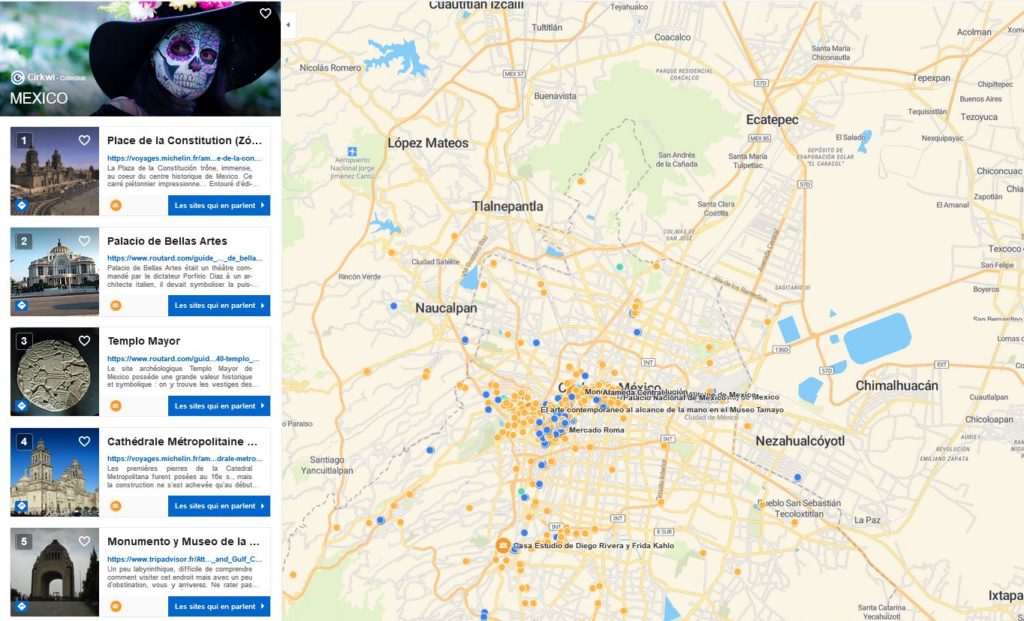Viewport: 1024px width, 621px height.
Task: Open the Palacio de Bellas Artes thumbnail image
Action: pos(55,272)
